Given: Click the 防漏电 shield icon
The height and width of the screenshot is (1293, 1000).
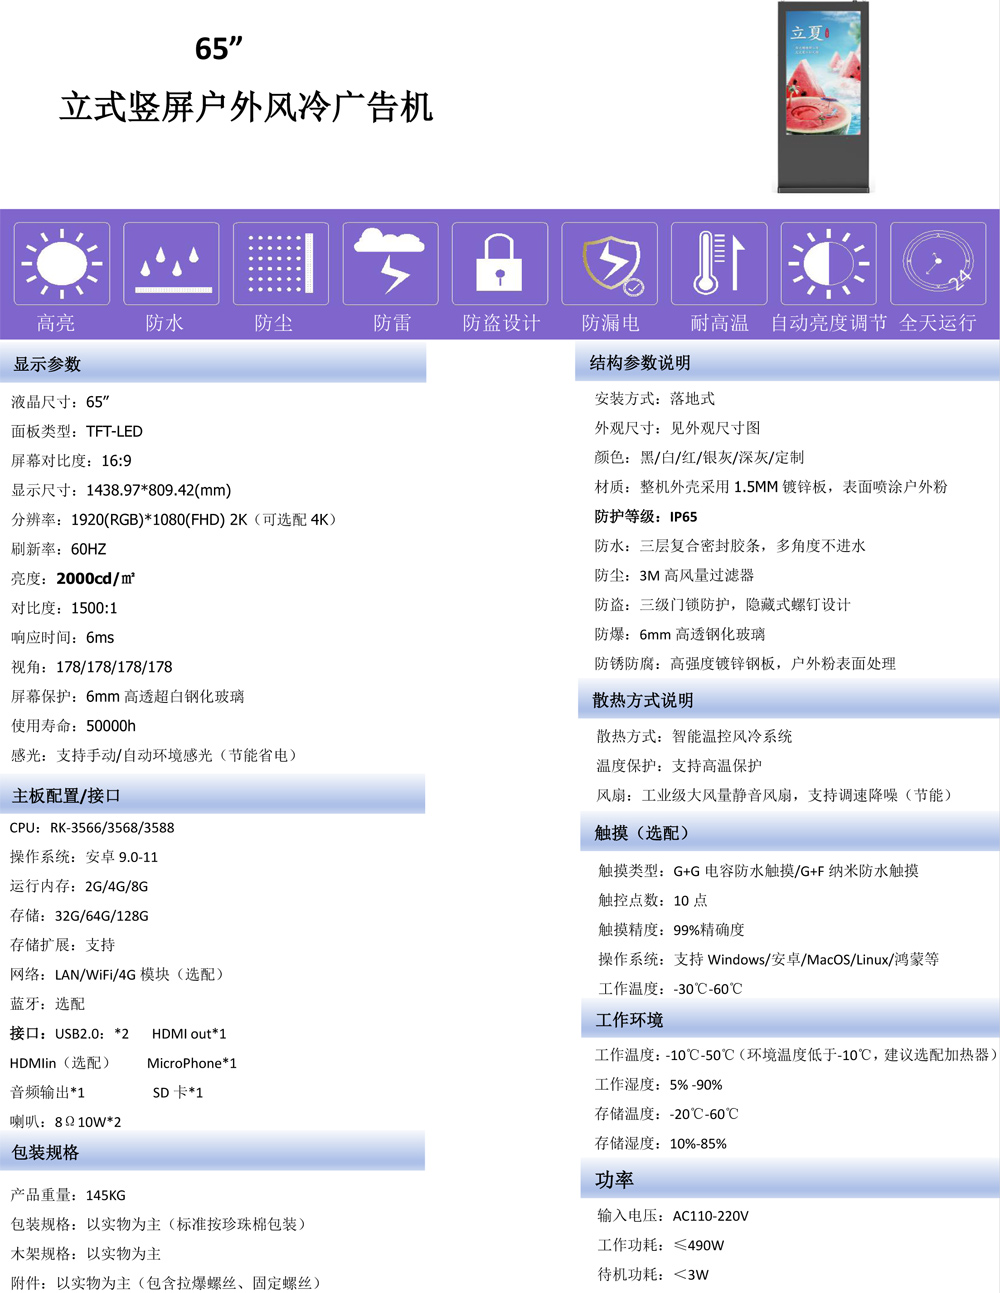Looking at the screenshot, I should click(x=609, y=262).
